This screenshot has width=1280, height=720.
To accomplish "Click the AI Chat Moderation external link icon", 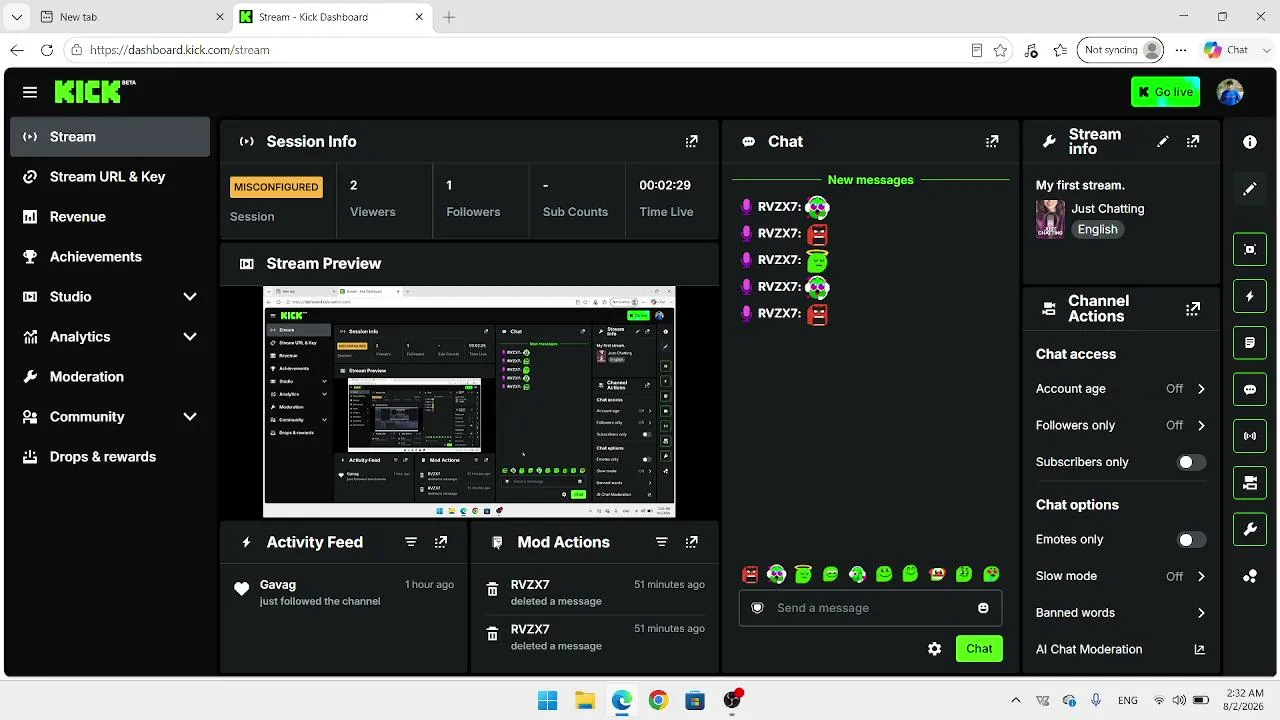I will (1200, 650).
